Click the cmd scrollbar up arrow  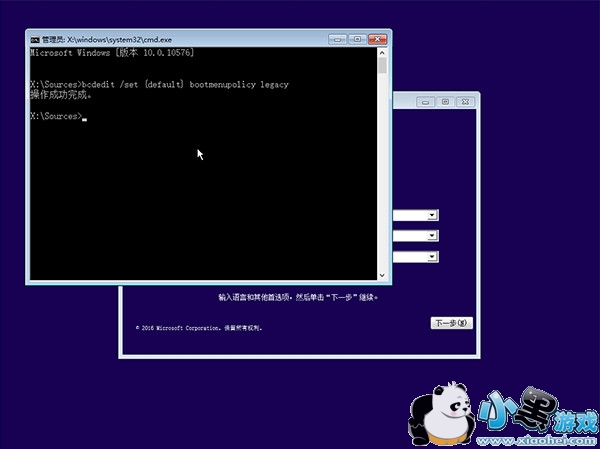click(x=382, y=52)
